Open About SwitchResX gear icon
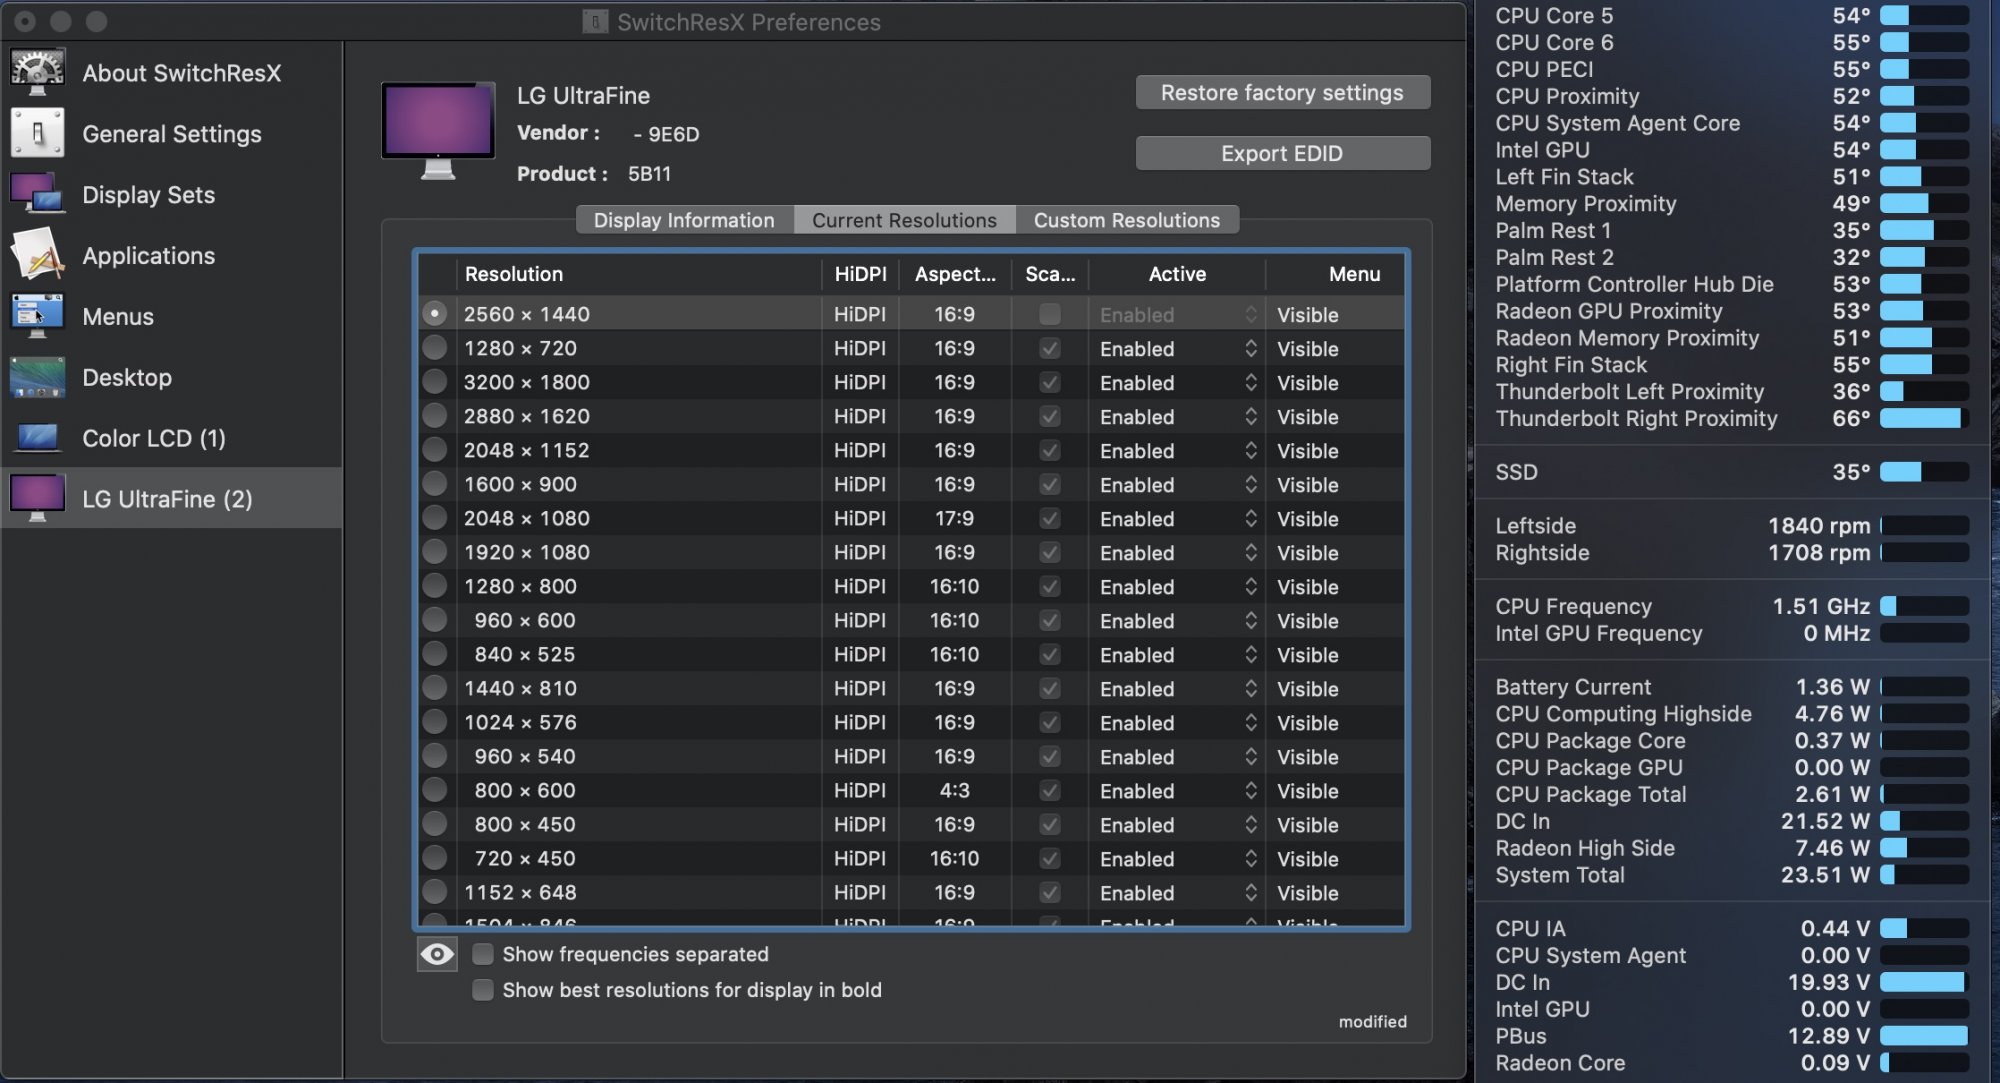 37,72
